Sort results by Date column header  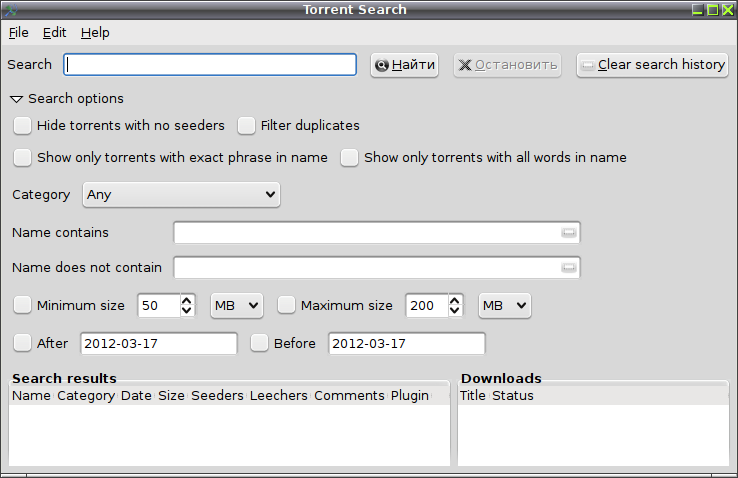pyautogui.click(x=136, y=396)
